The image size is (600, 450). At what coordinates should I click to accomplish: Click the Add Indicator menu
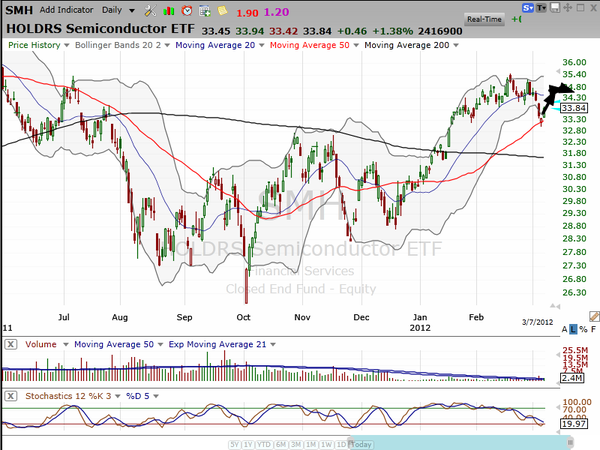click(67, 10)
